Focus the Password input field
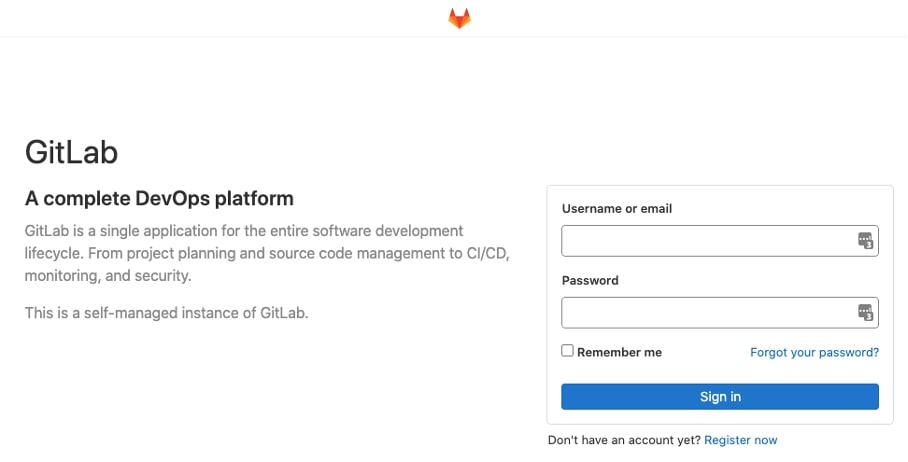Image resolution: width=908 pixels, height=462 pixels. click(x=705, y=313)
